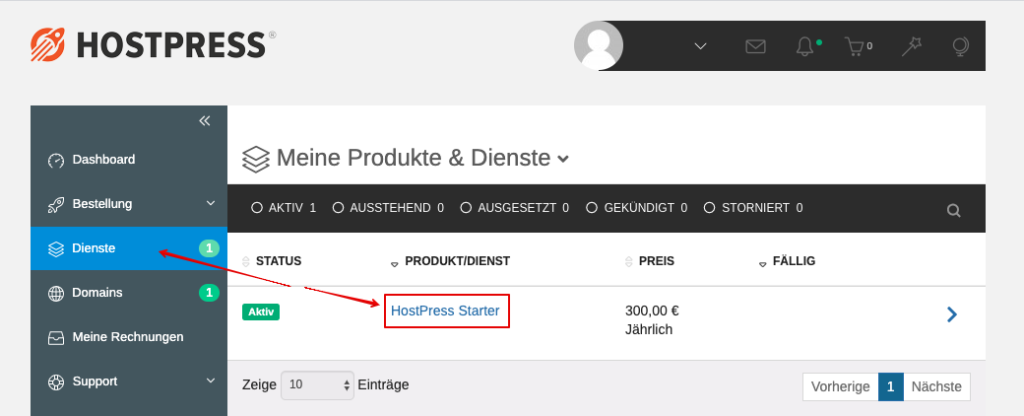The width and height of the screenshot is (1024, 416).
Task: Open the mail envelope messages icon
Action: [755, 46]
